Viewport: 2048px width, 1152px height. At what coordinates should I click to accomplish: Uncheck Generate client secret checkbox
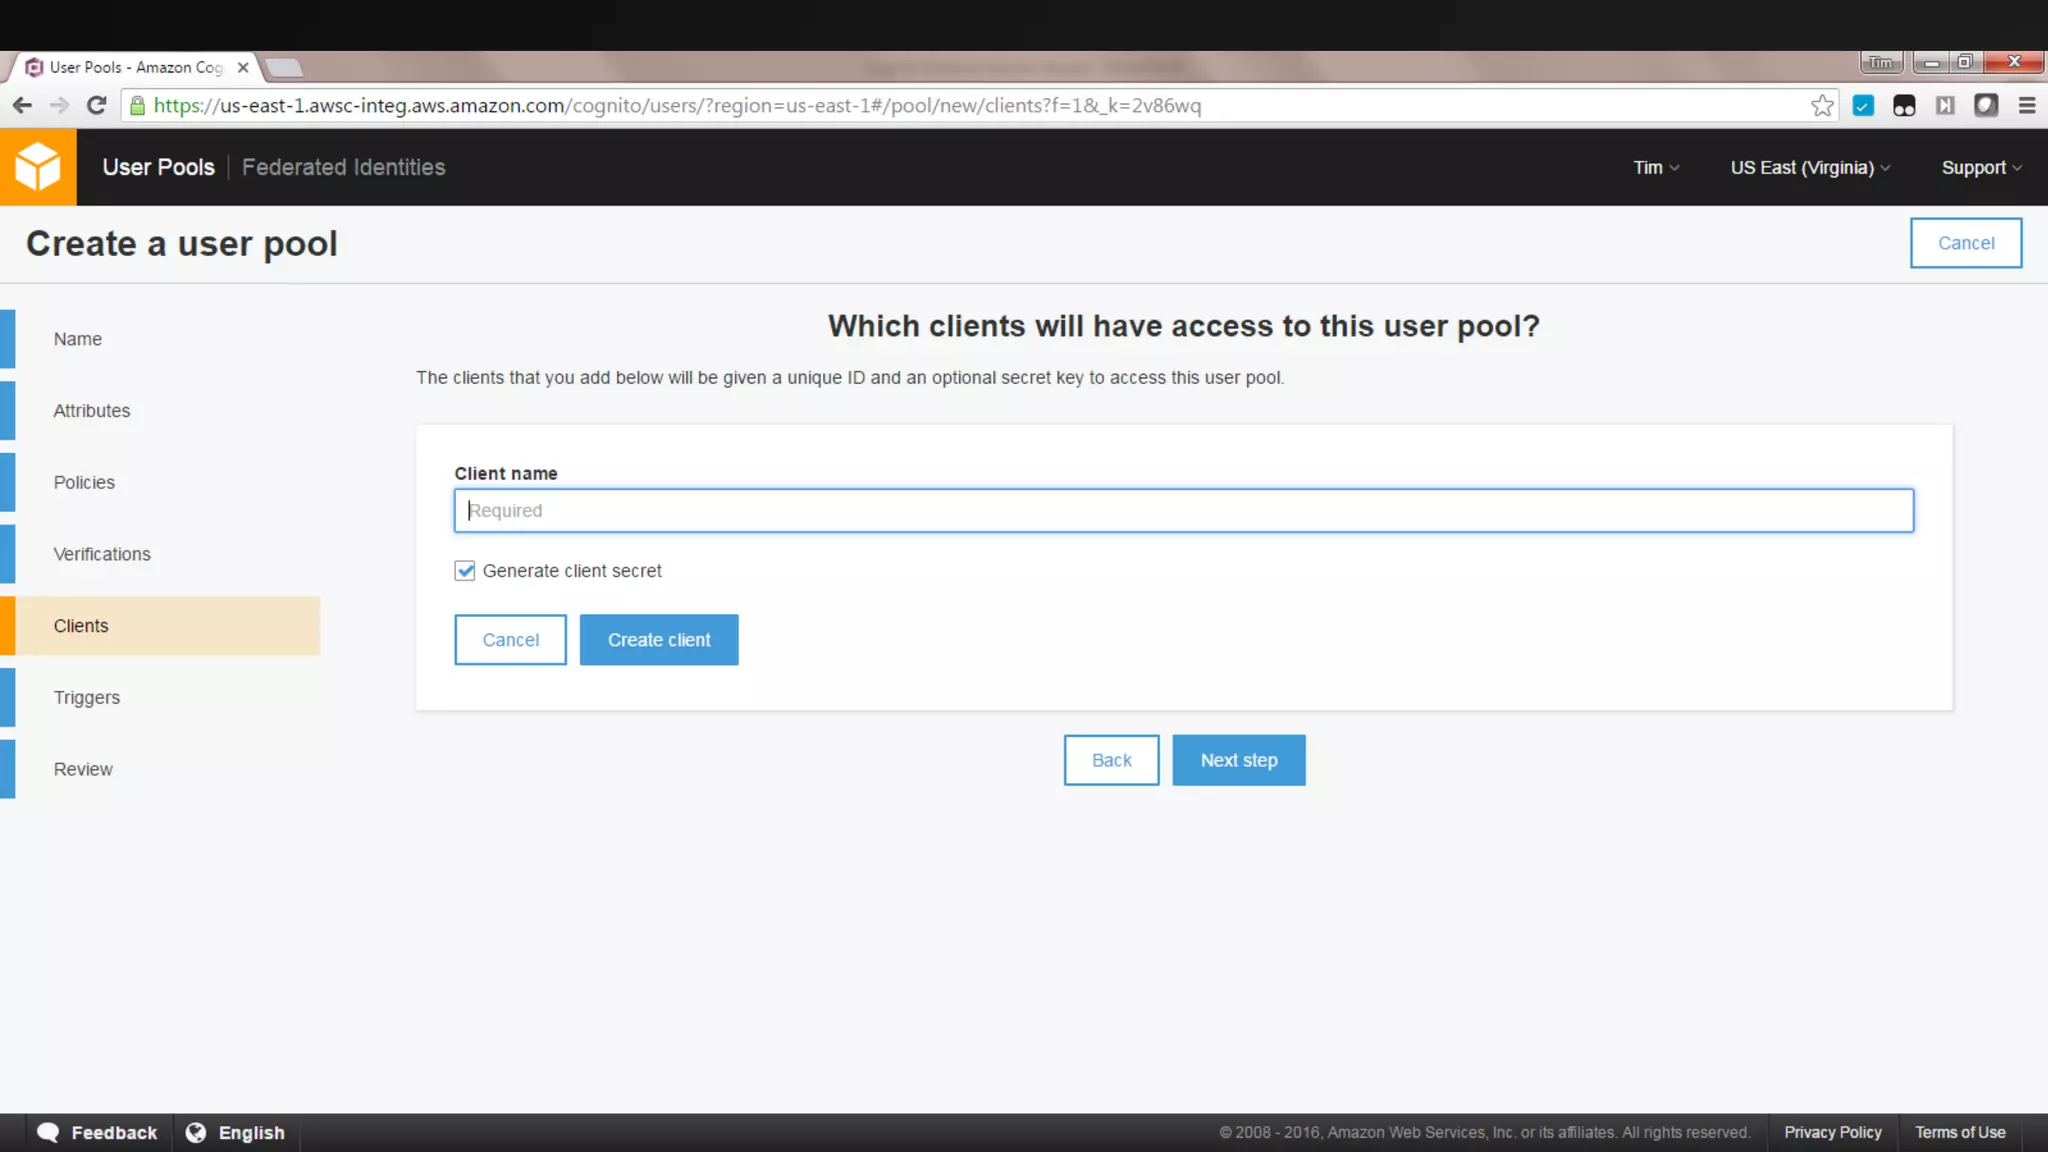tap(465, 571)
